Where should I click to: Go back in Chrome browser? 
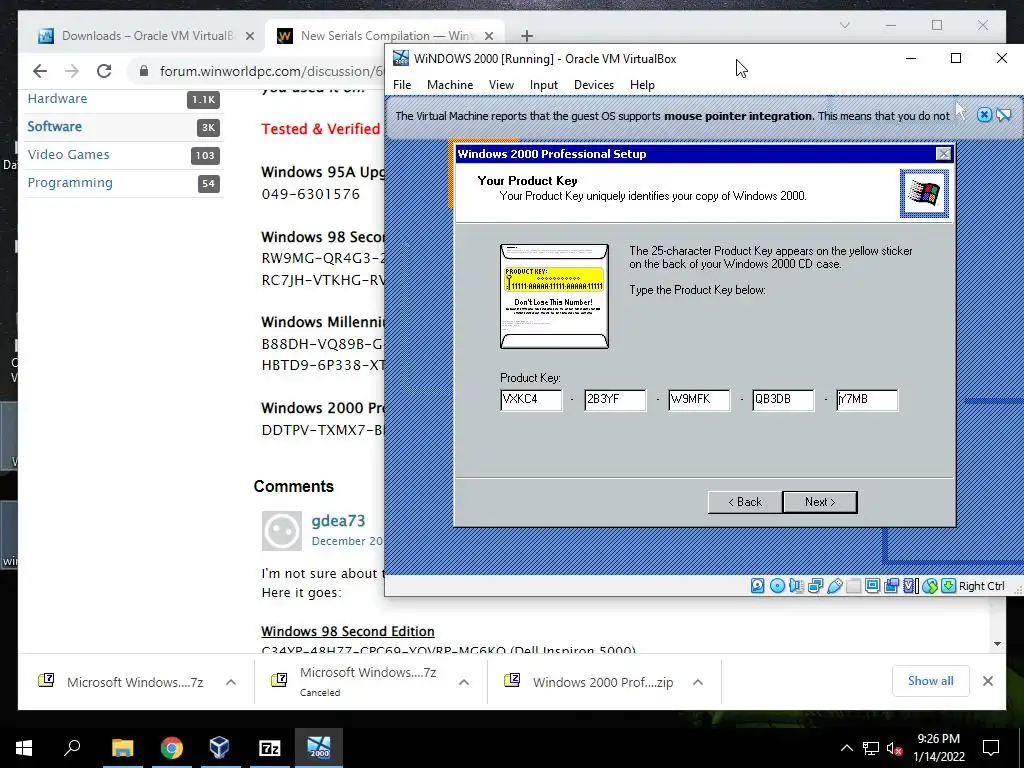click(x=40, y=71)
